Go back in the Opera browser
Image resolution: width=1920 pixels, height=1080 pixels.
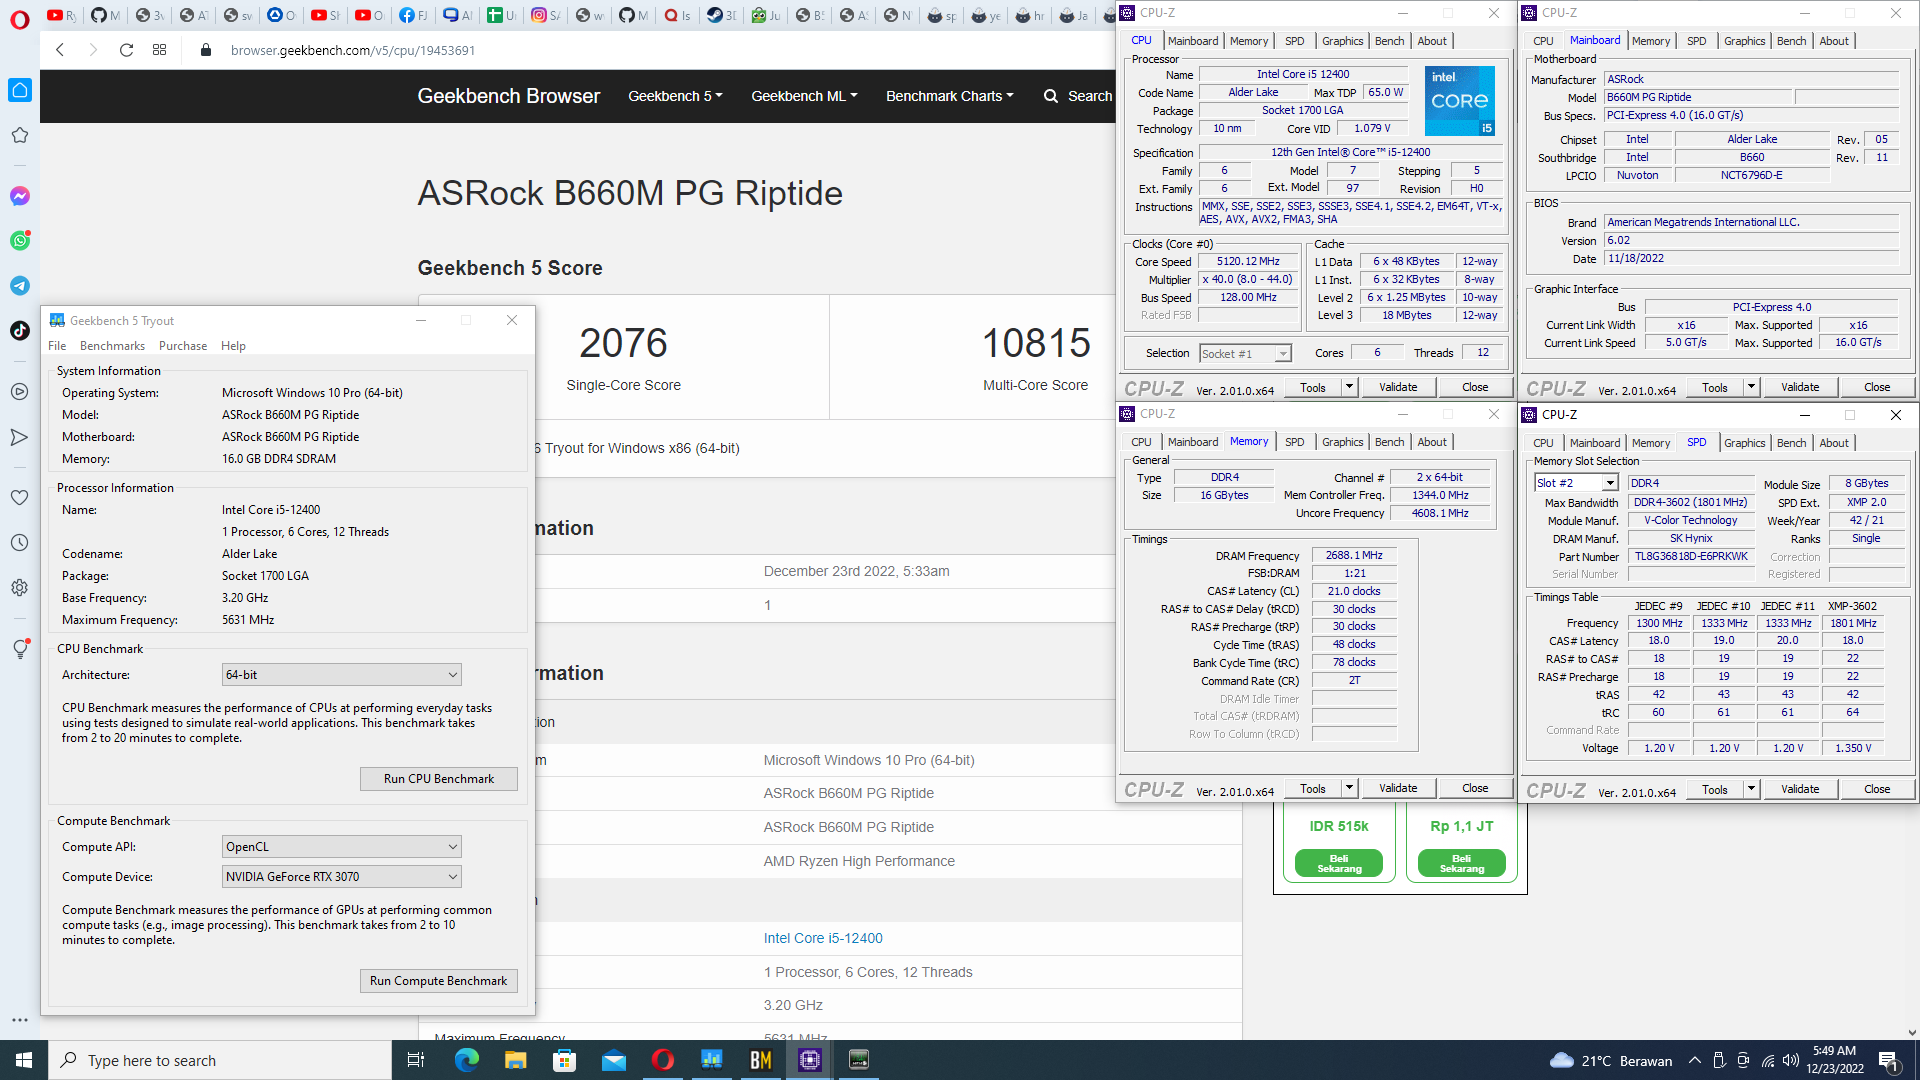[60, 50]
